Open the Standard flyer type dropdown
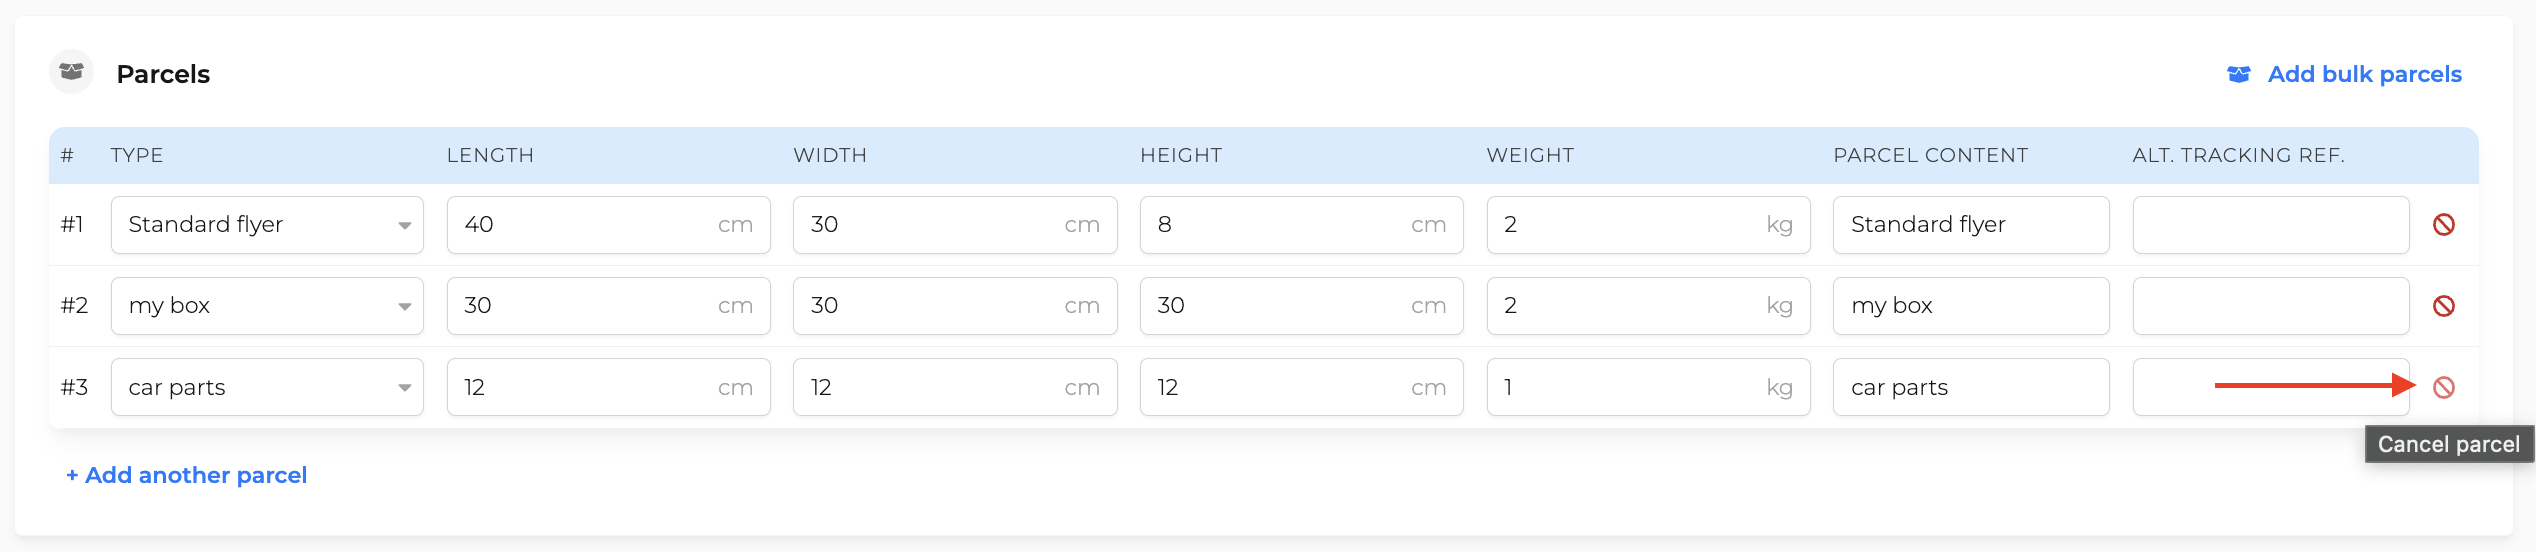 click(x=267, y=225)
